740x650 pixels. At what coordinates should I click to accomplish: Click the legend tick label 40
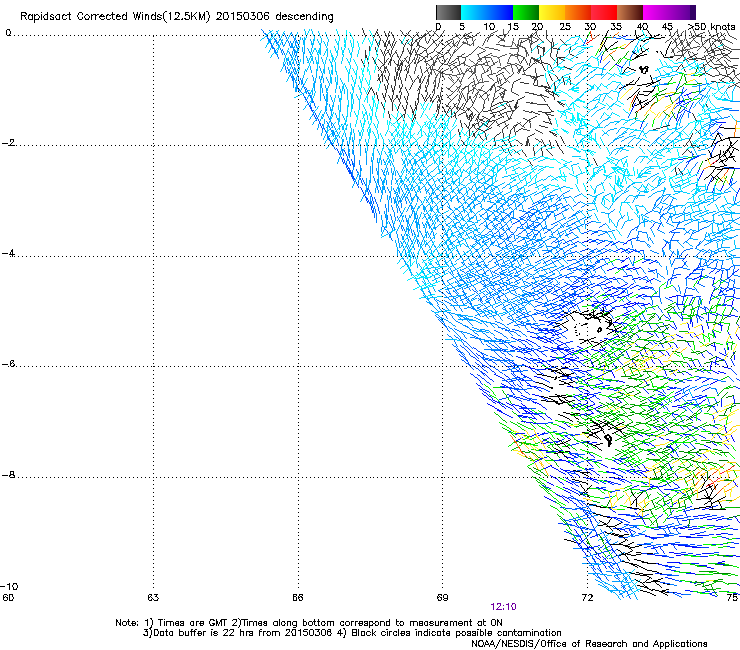642,27
